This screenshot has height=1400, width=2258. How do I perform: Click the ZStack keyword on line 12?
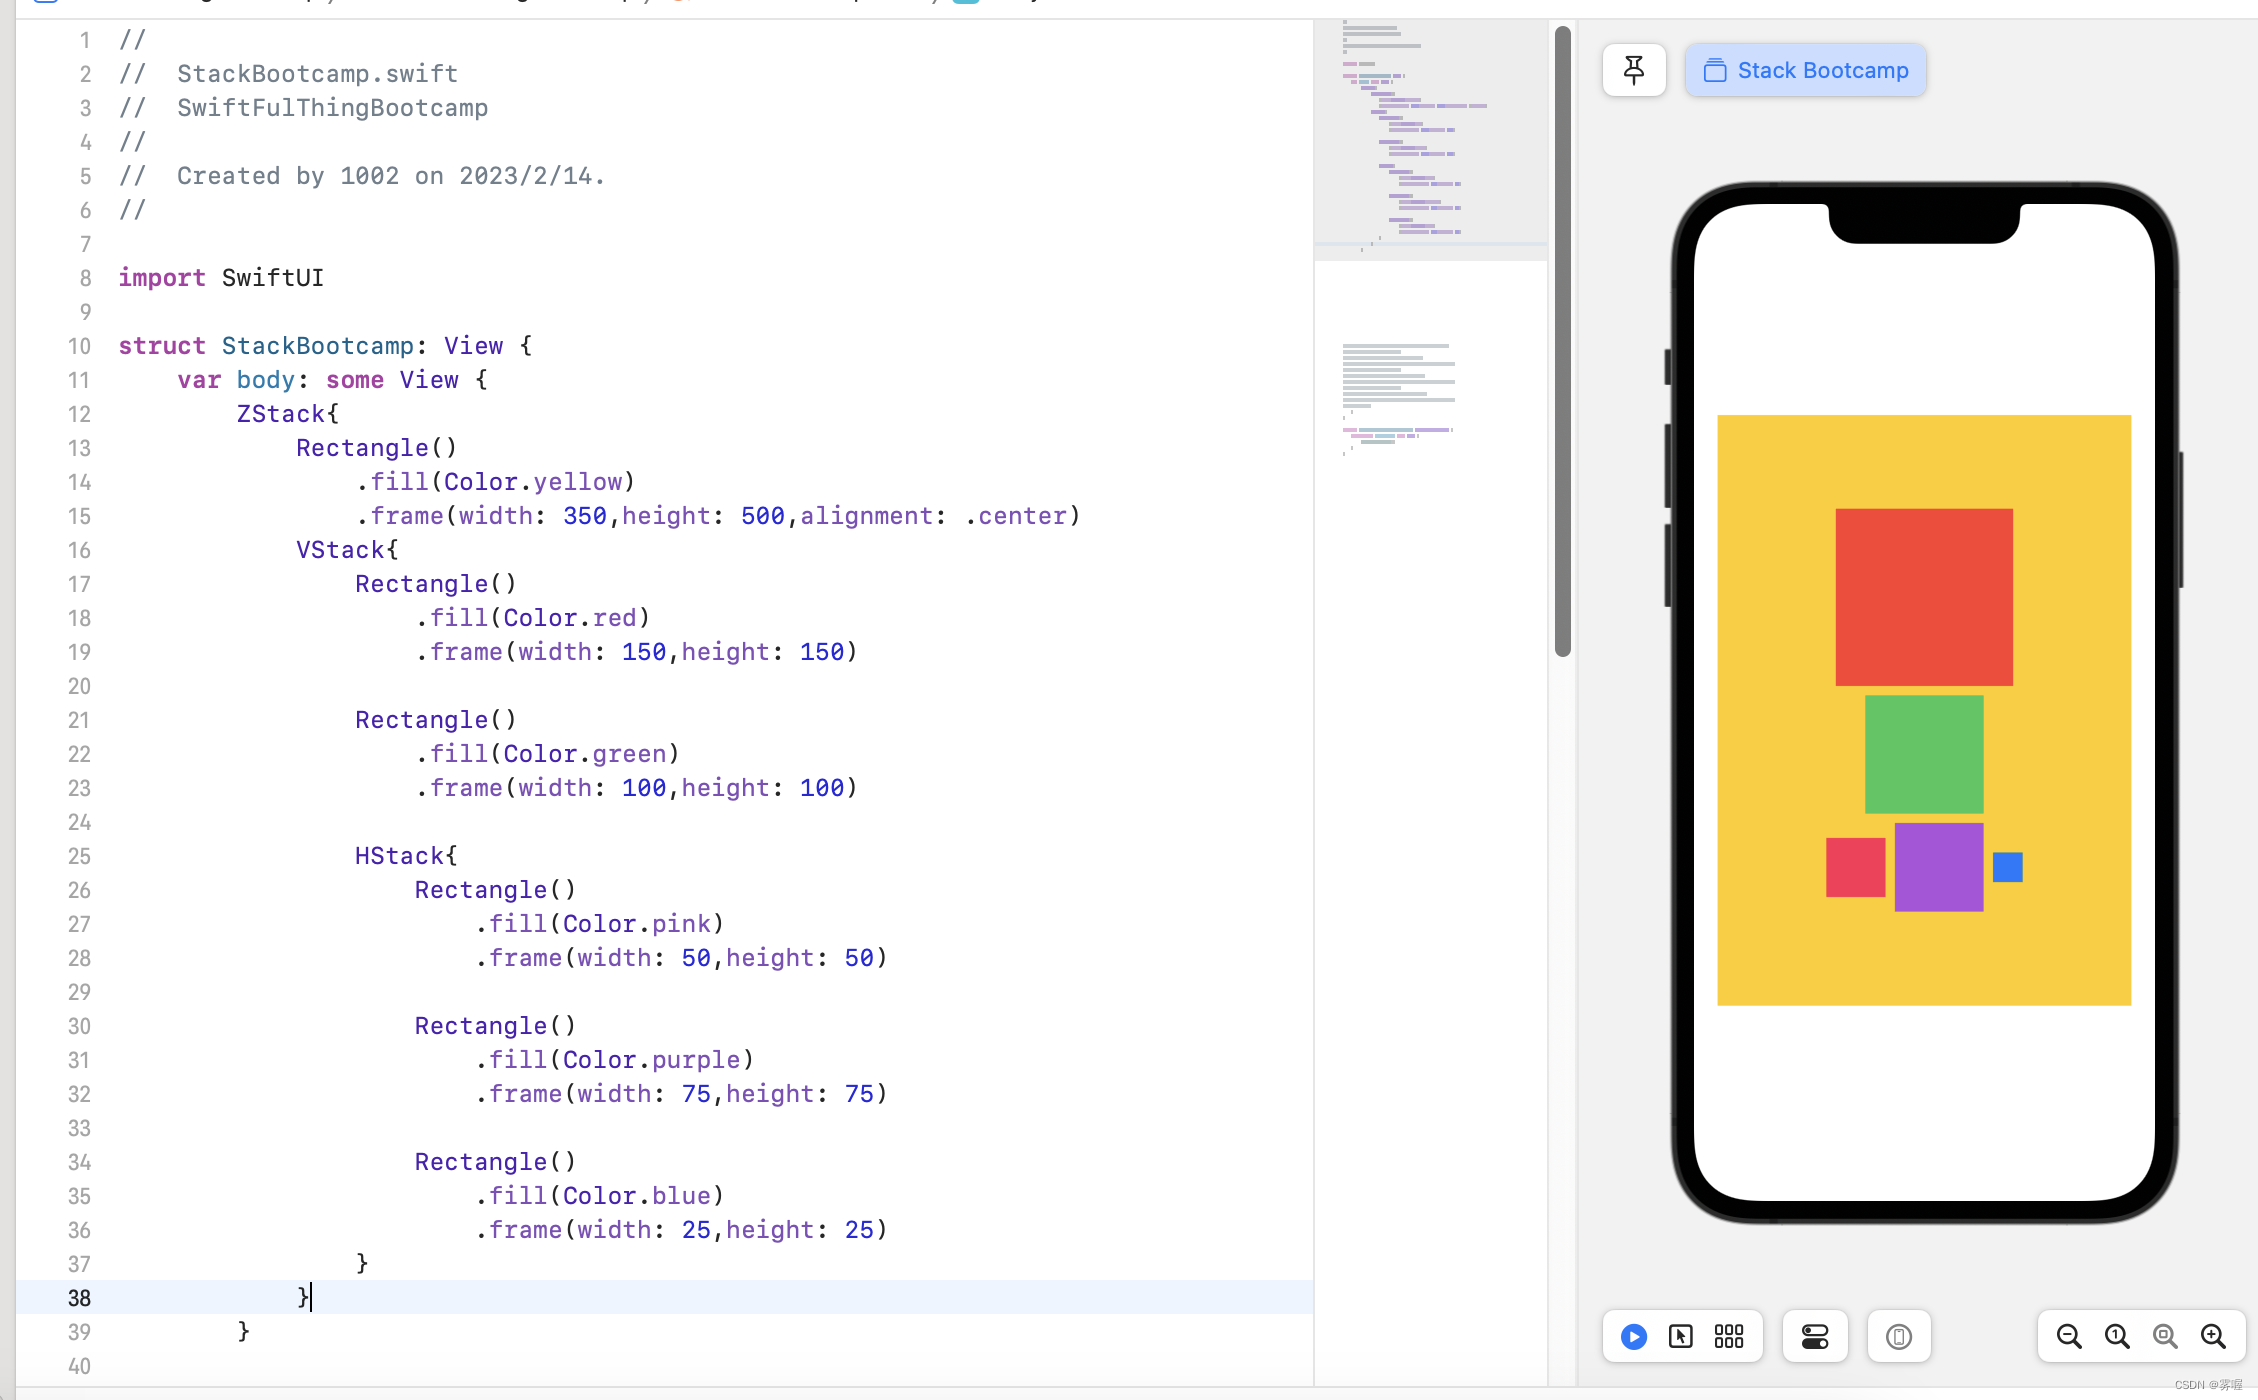(281, 413)
